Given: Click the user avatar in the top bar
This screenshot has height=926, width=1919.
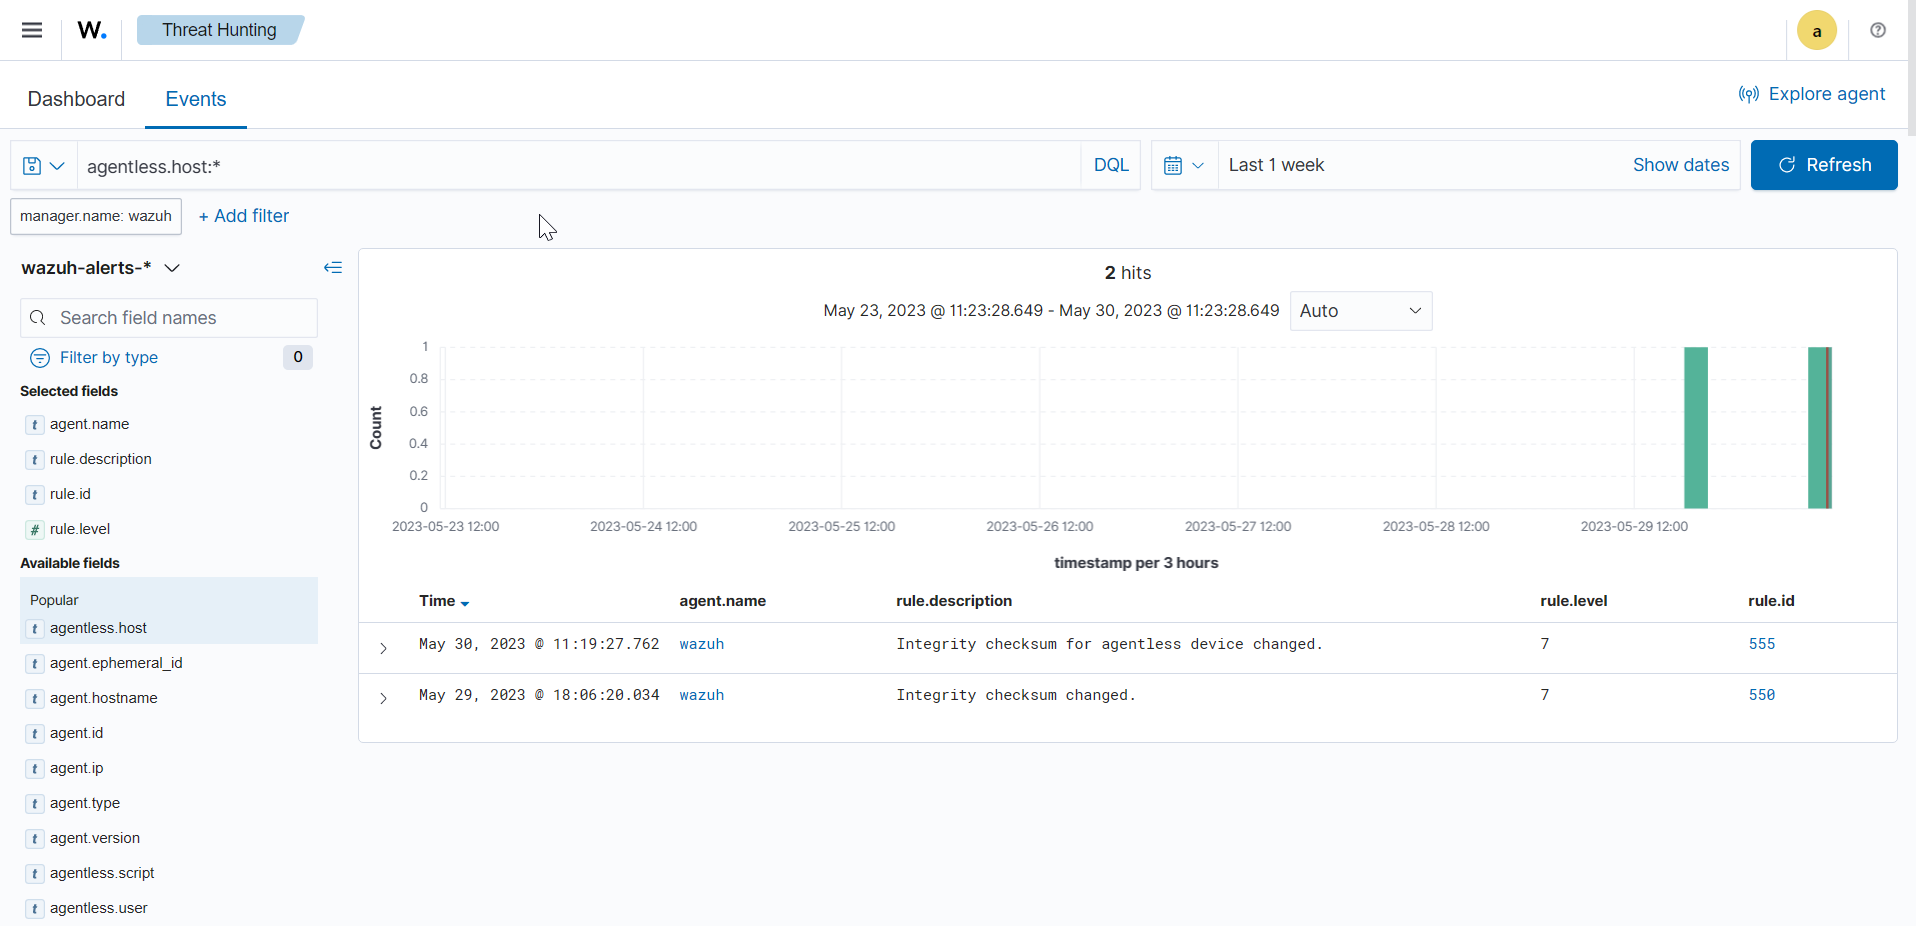Looking at the screenshot, I should (x=1816, y=30).
